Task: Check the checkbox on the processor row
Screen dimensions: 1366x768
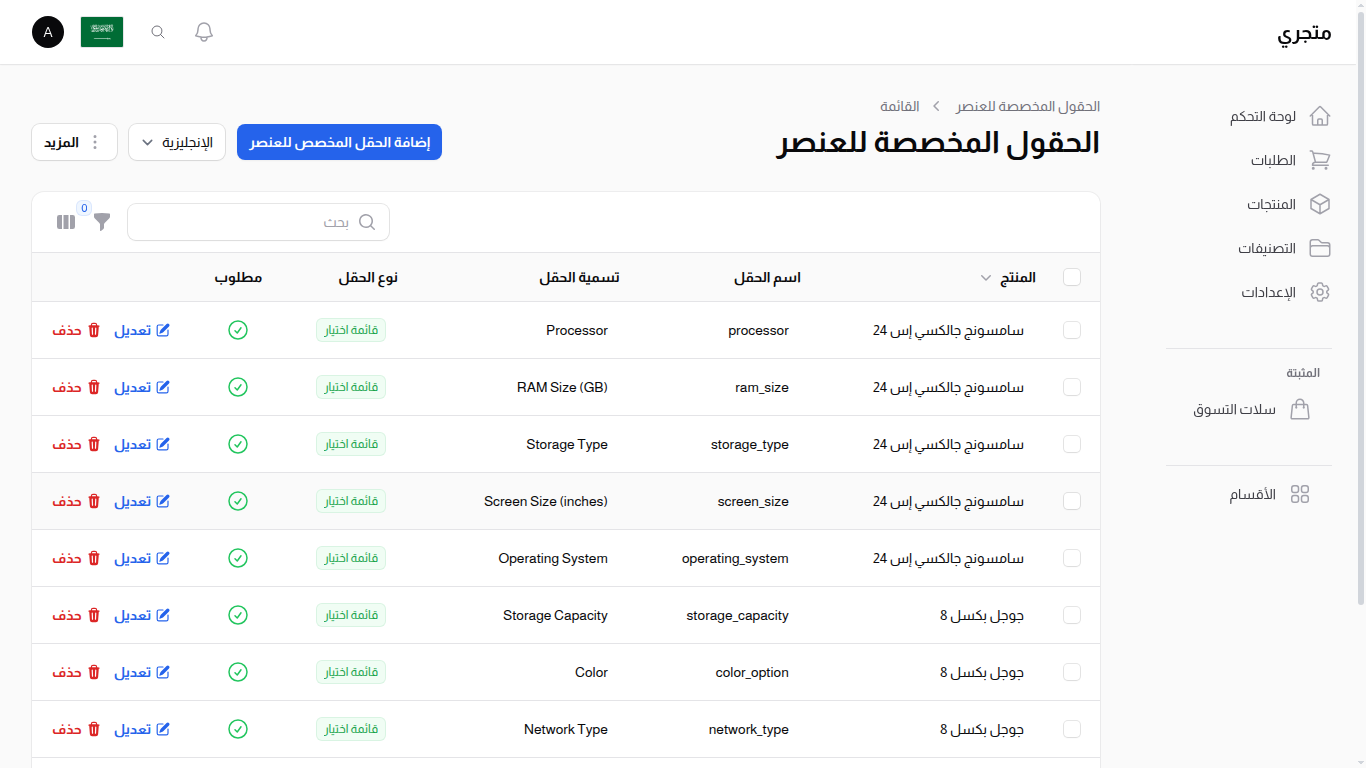Action: pos(1071,330)
